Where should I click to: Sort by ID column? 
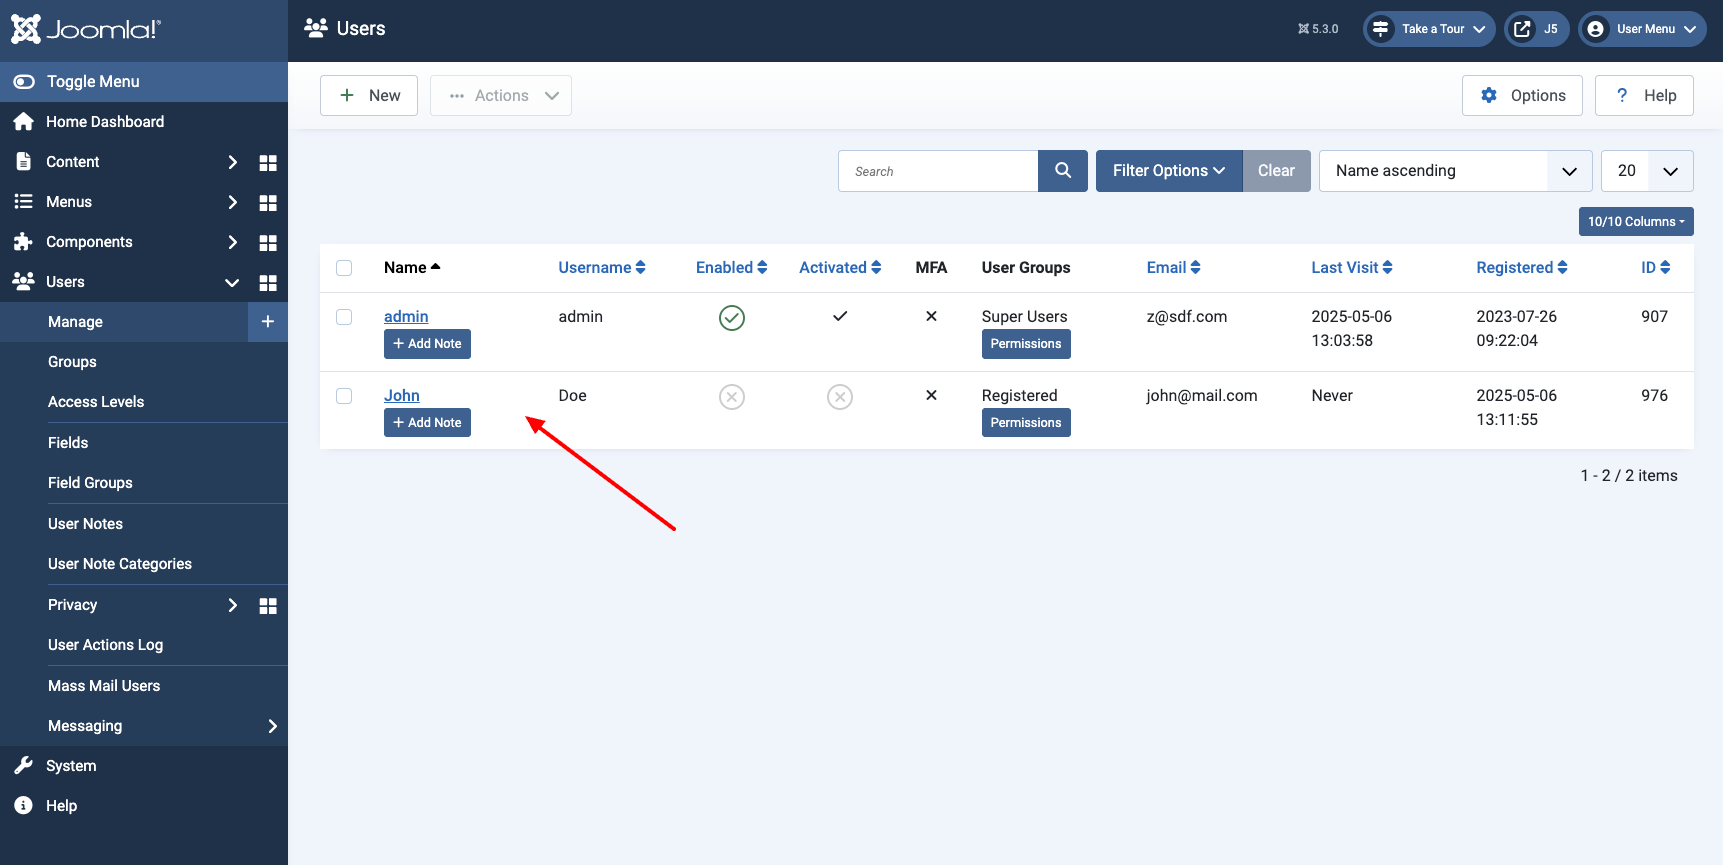(x=1656, y=268)
